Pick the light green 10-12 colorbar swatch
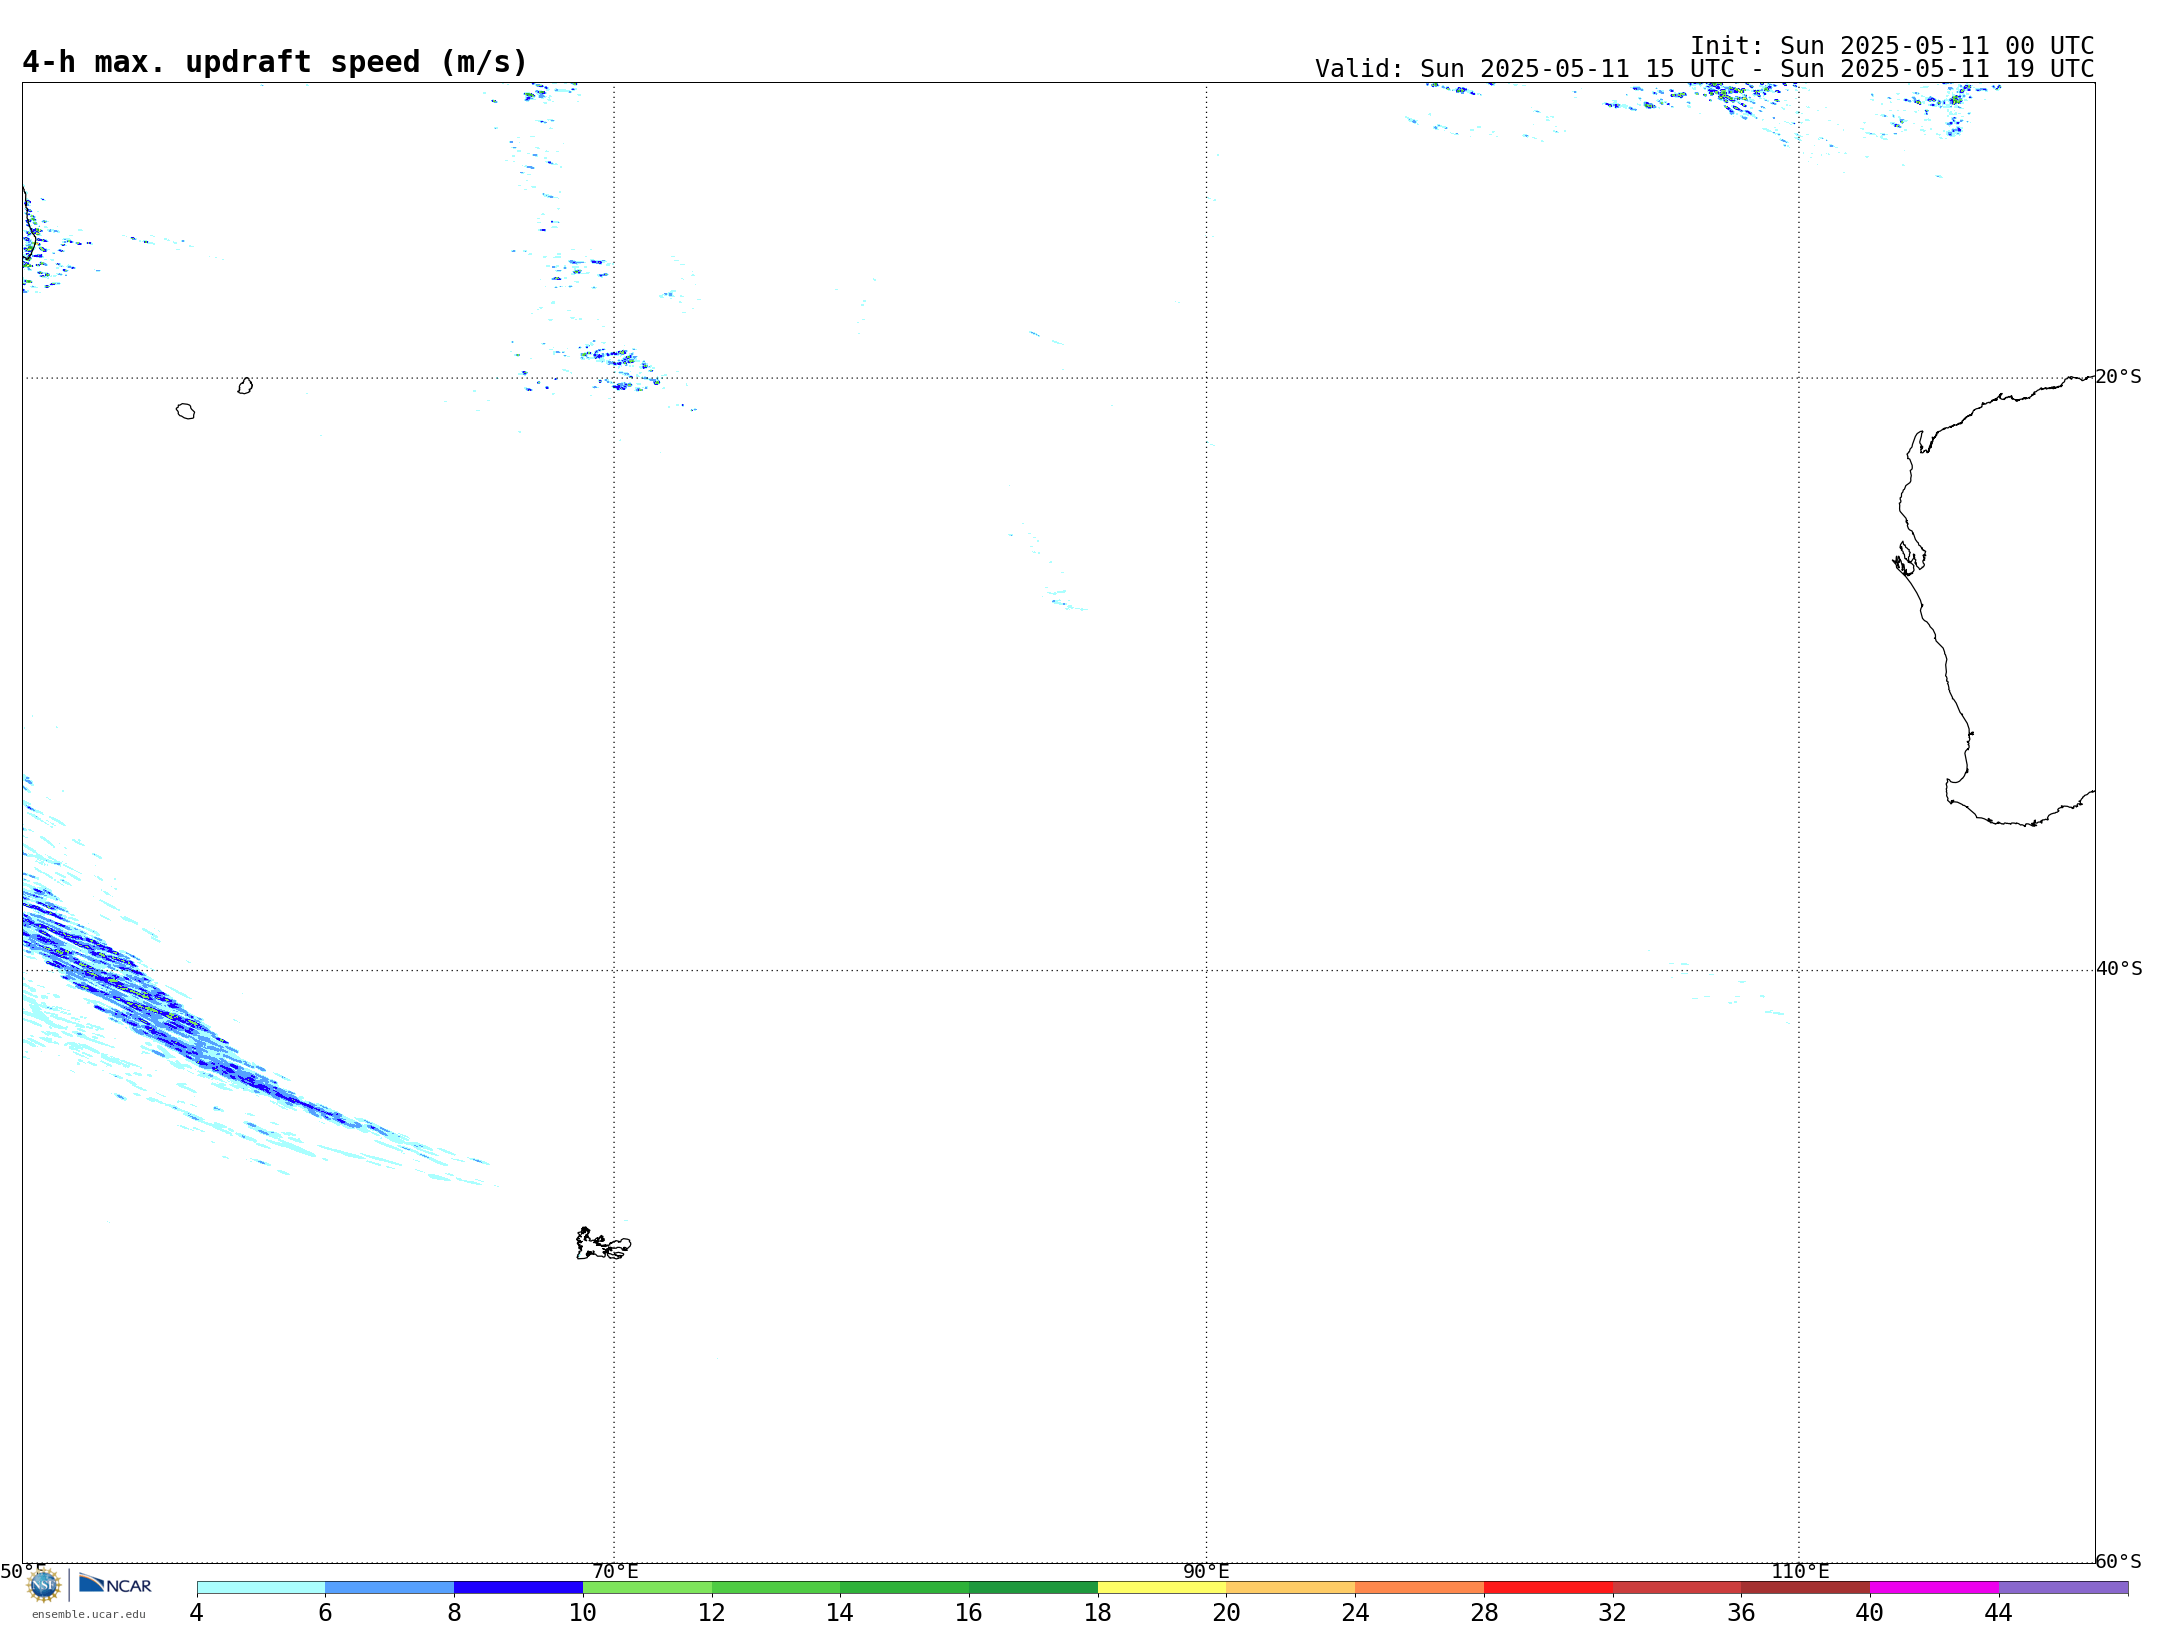Image resolution: width=2160 pixels, height=1626 pixels. (x=647, y=1588)
